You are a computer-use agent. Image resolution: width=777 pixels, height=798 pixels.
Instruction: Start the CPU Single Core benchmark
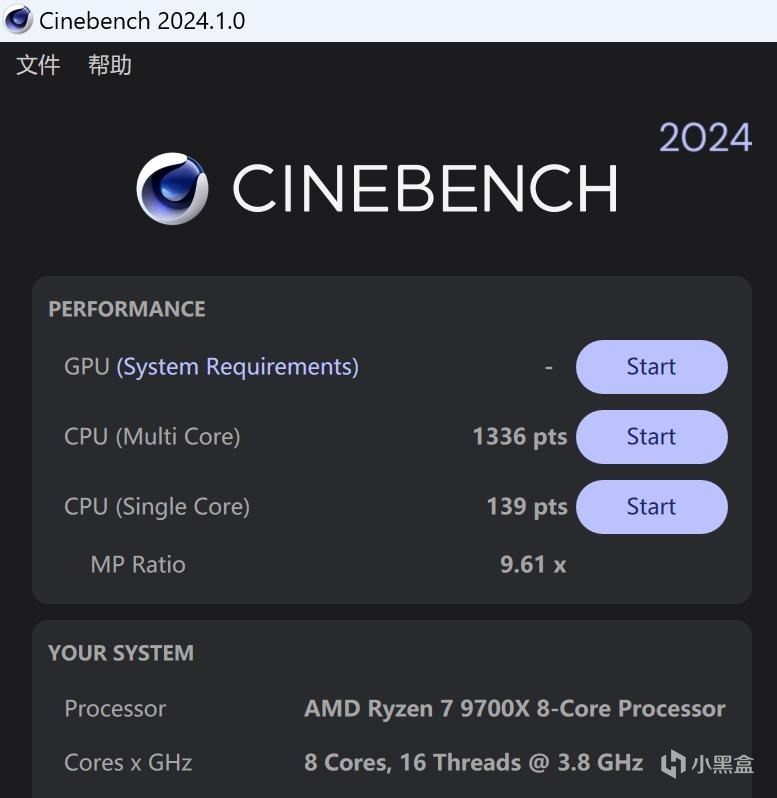pos(651,507)
